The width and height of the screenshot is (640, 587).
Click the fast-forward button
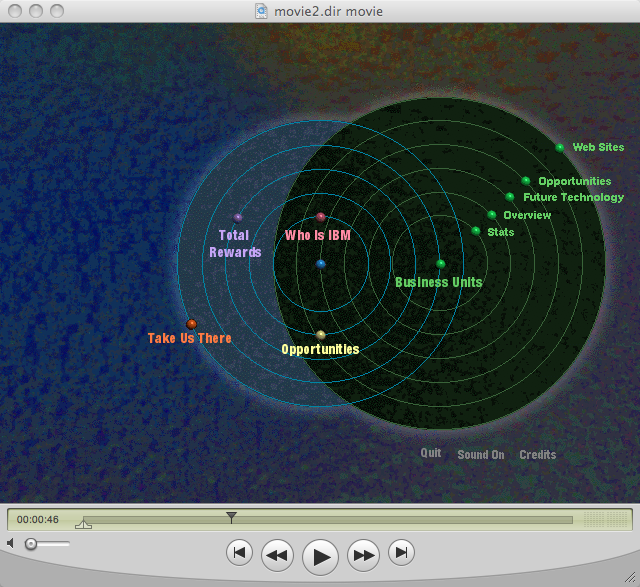364,555
